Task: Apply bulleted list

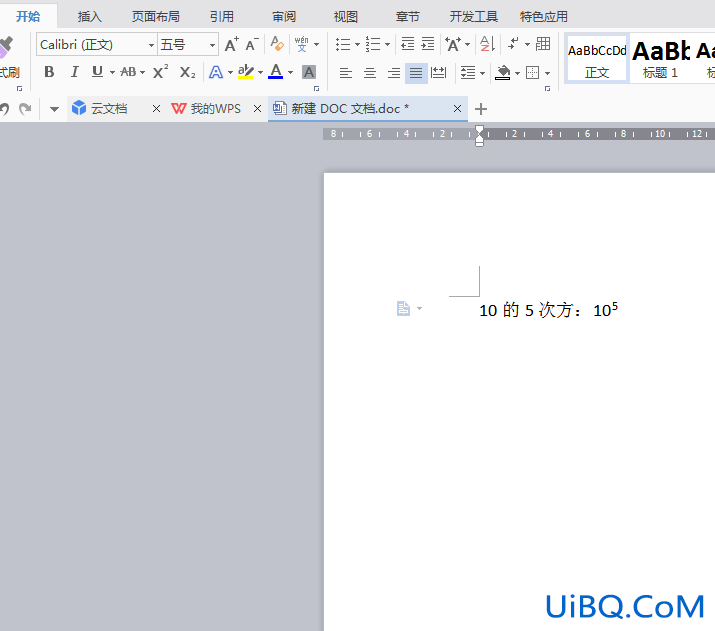Action: pos(343,44)
